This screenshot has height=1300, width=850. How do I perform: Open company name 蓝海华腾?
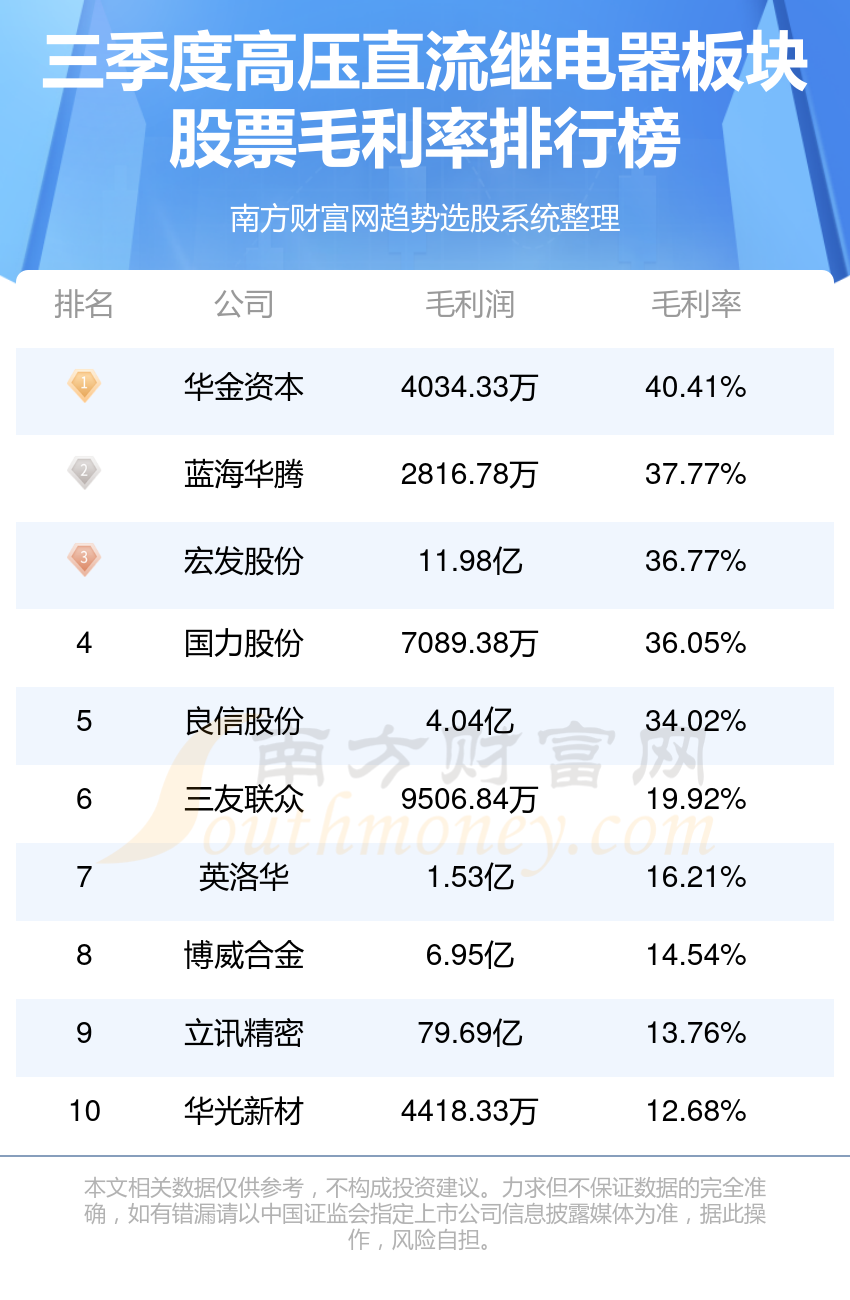click(x=244, y=474)
